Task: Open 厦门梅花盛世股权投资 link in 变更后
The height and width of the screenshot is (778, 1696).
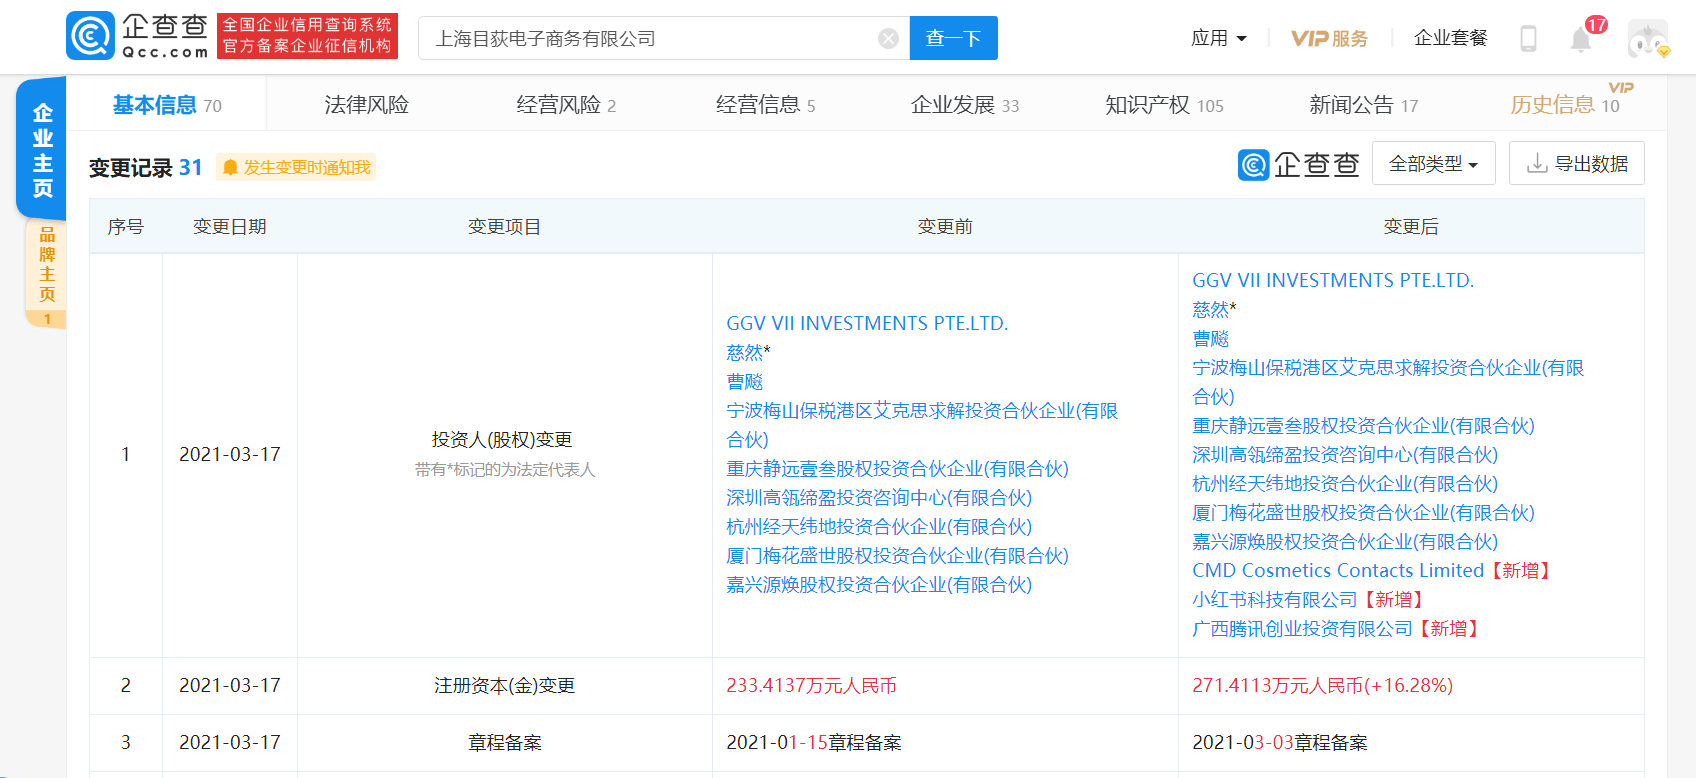Action: (x=1363, y=512)
